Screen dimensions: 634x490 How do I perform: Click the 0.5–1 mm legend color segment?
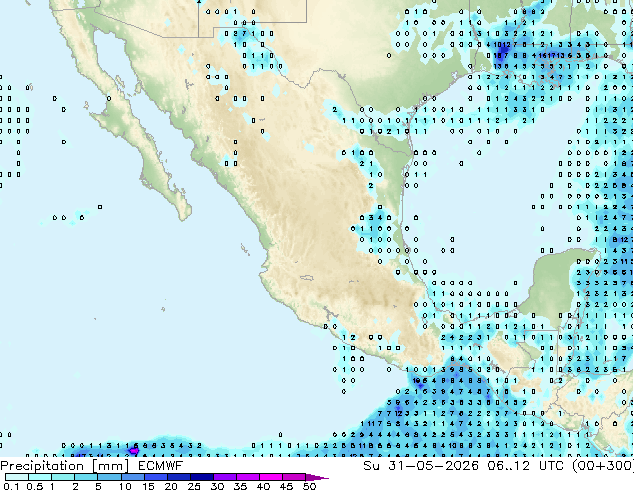pos(40,477)
